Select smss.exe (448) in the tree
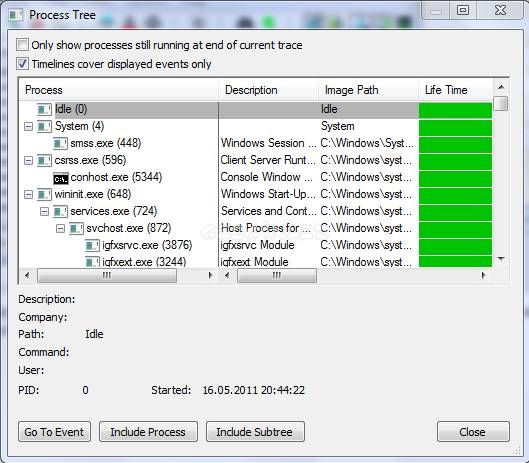529x463 pixels. click(x=106, y=143)
